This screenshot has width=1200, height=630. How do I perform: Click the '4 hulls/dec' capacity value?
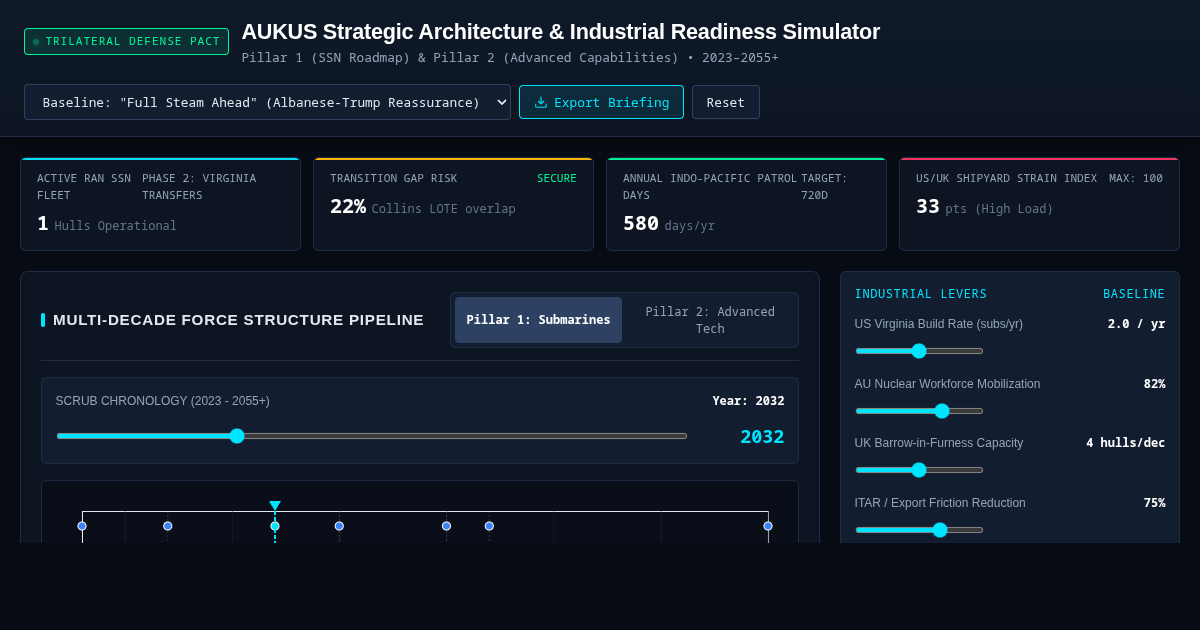click(1126, 443)
